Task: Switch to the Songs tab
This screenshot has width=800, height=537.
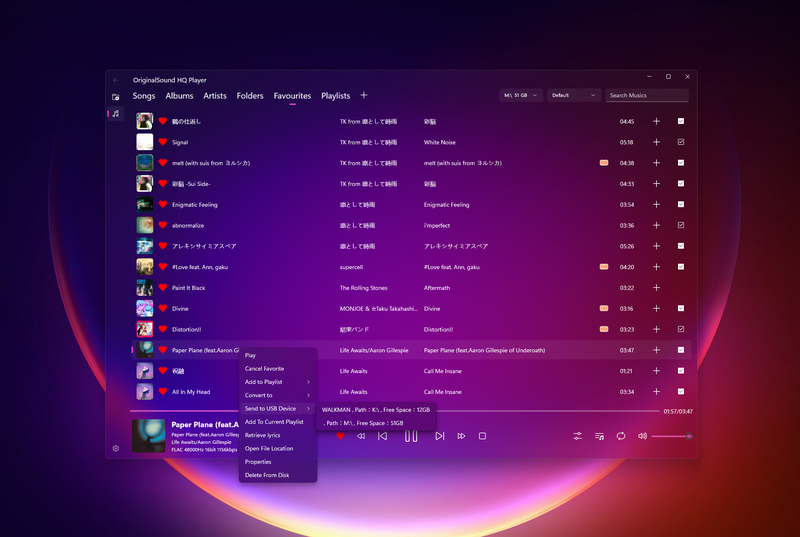Action: tap(144, 96)
